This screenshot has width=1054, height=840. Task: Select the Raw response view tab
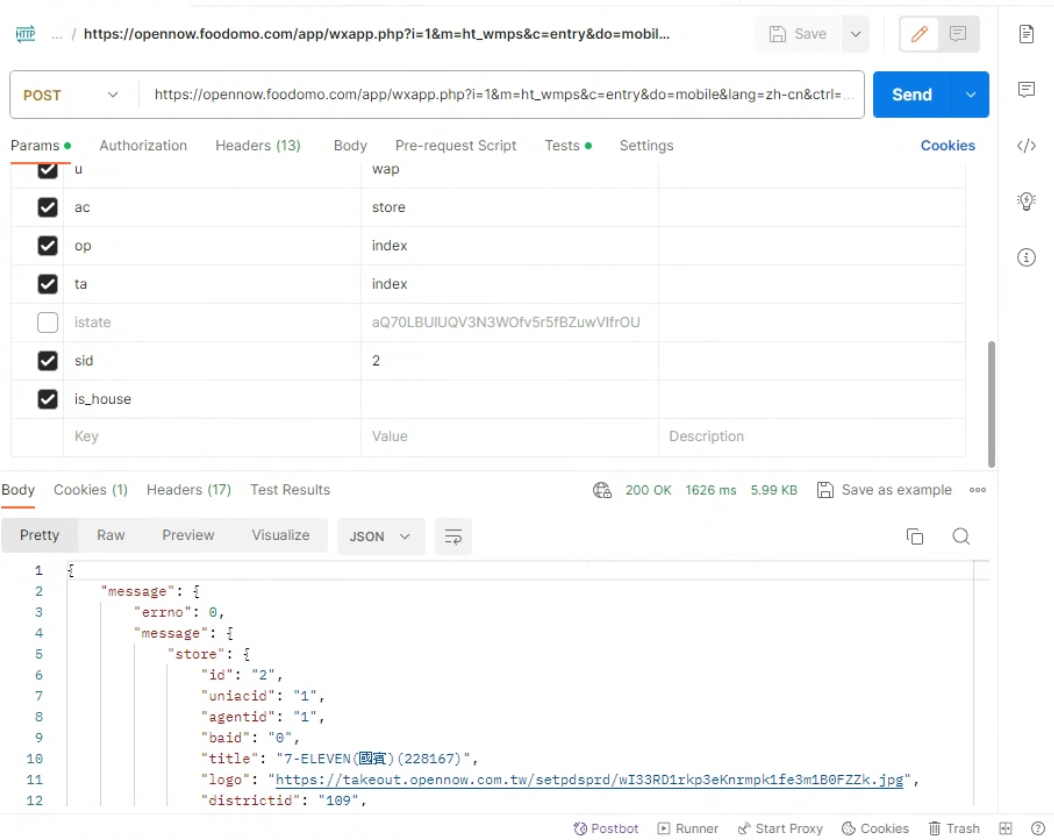[110, 536]
